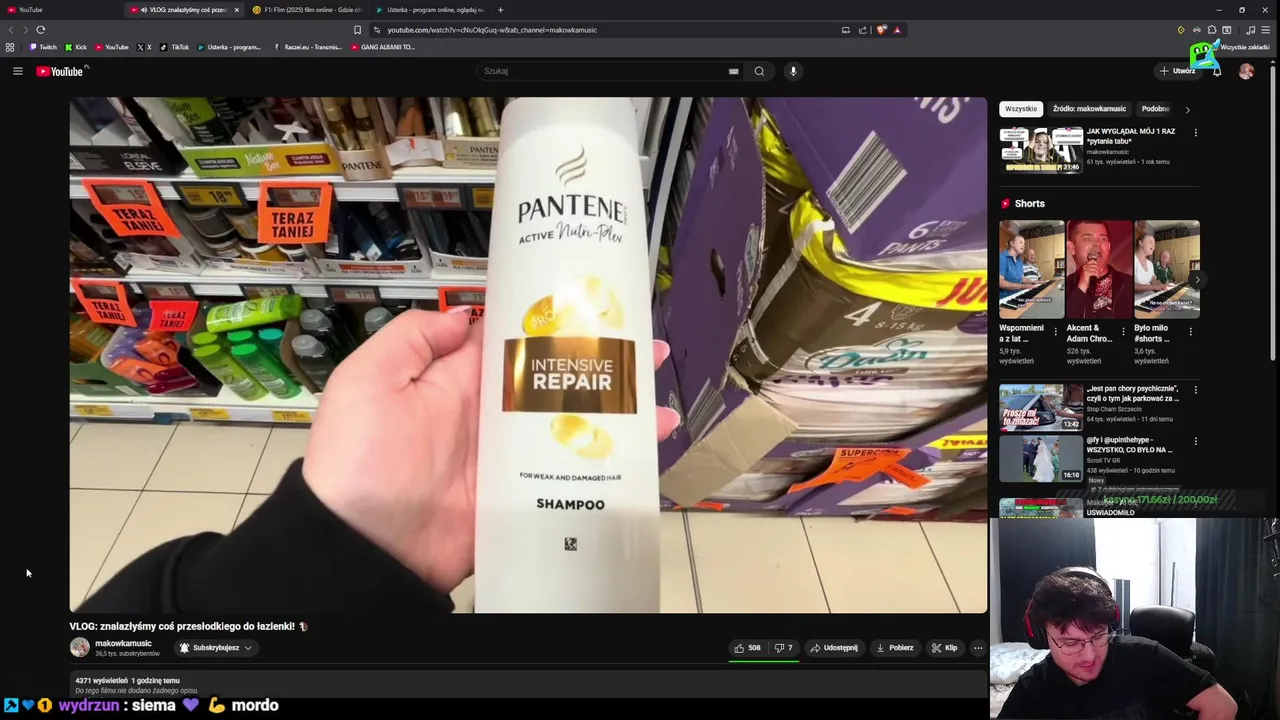This screenshot has height=720, width=1280.
Task: Open the account avatar menu
Action: (1246, 71)
